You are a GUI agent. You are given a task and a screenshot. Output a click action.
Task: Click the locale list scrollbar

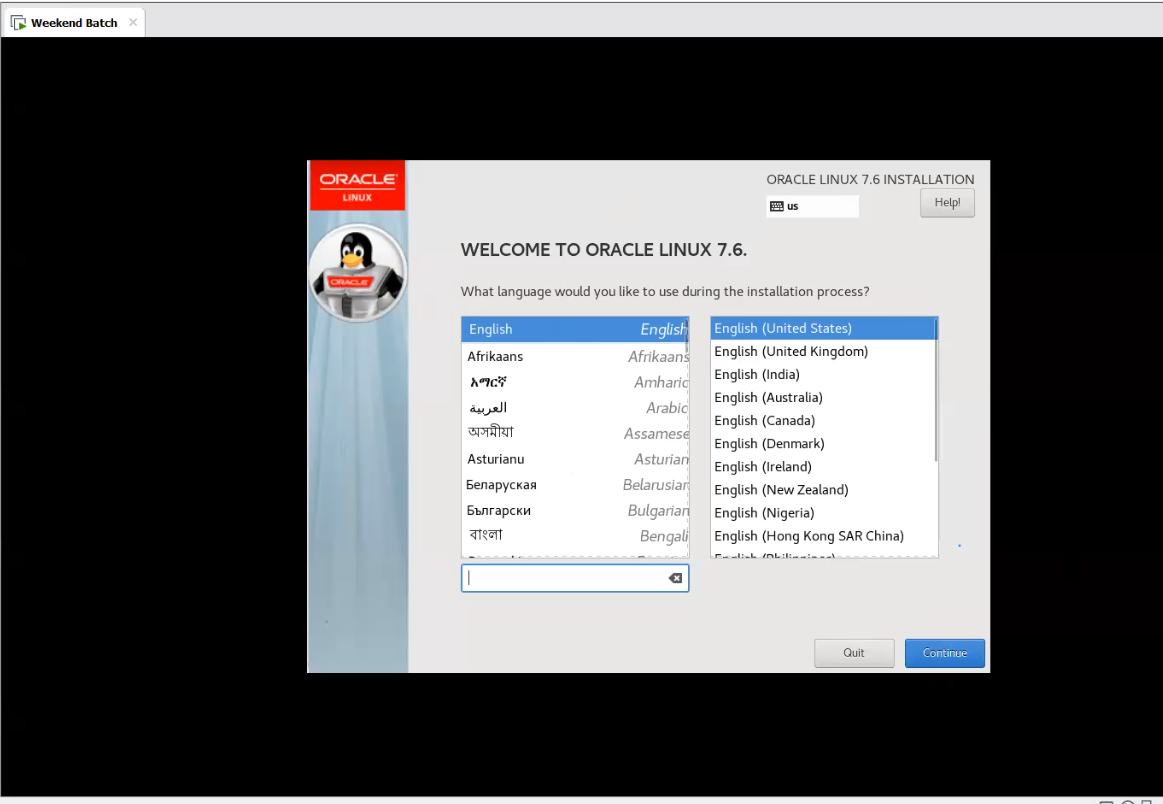936,390
